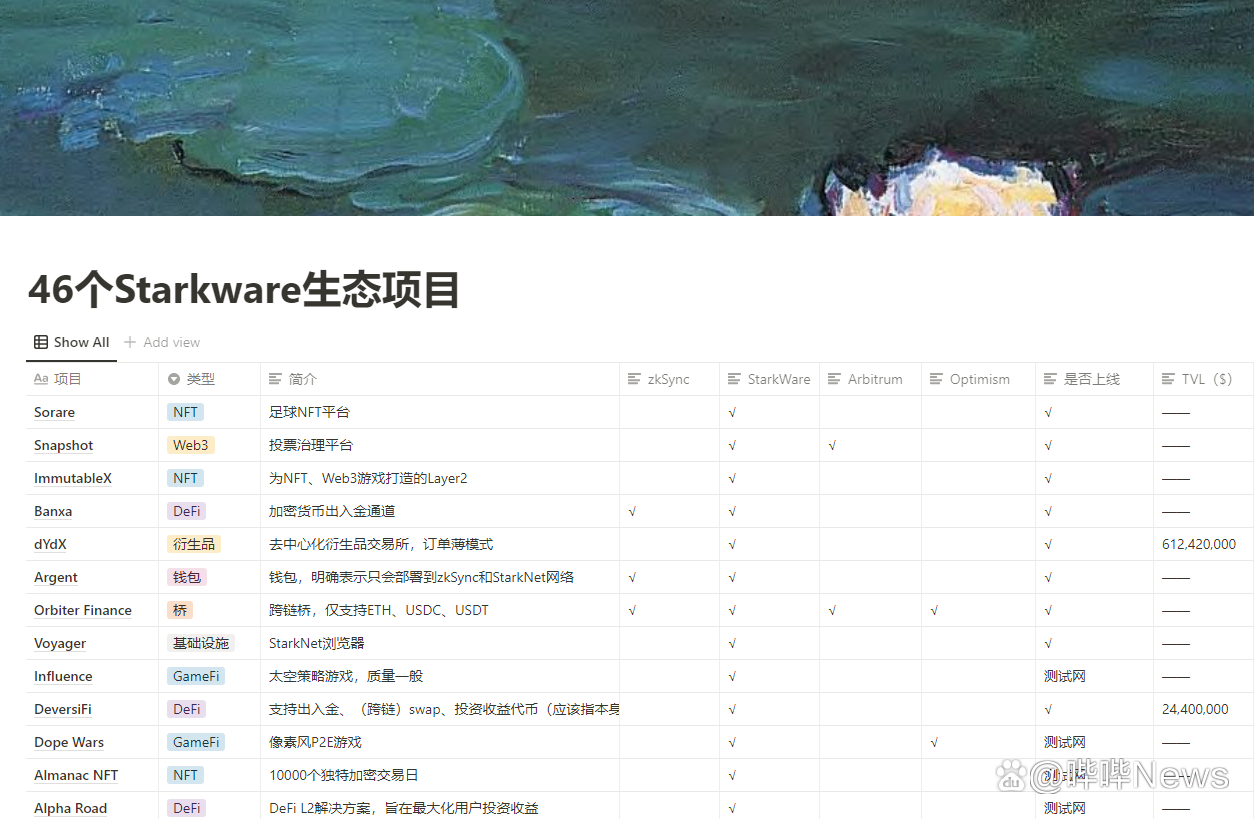Click the 是否上线 column header icon
This screenshot has height=819, width=1254.
1047,379
